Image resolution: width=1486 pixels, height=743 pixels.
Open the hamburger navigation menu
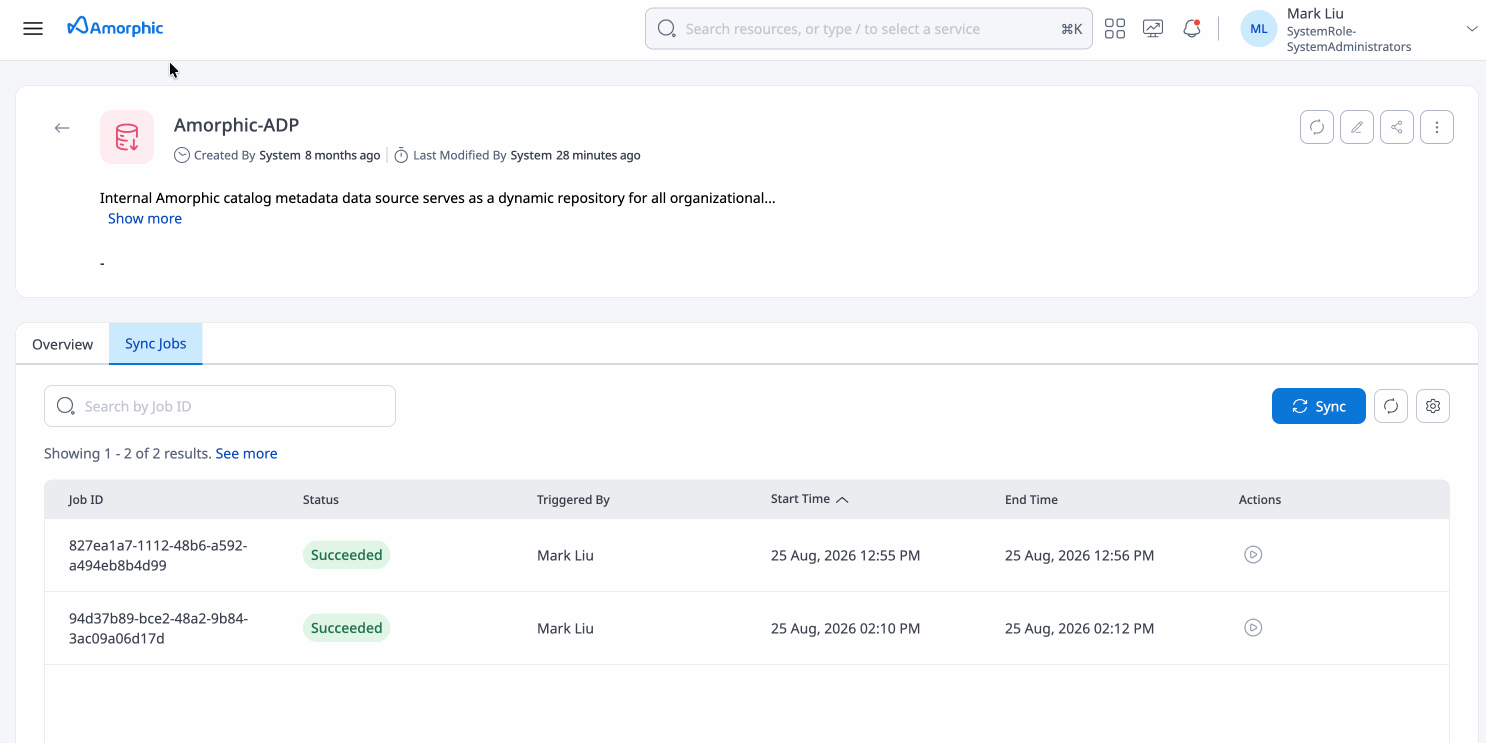click(33, 28)
